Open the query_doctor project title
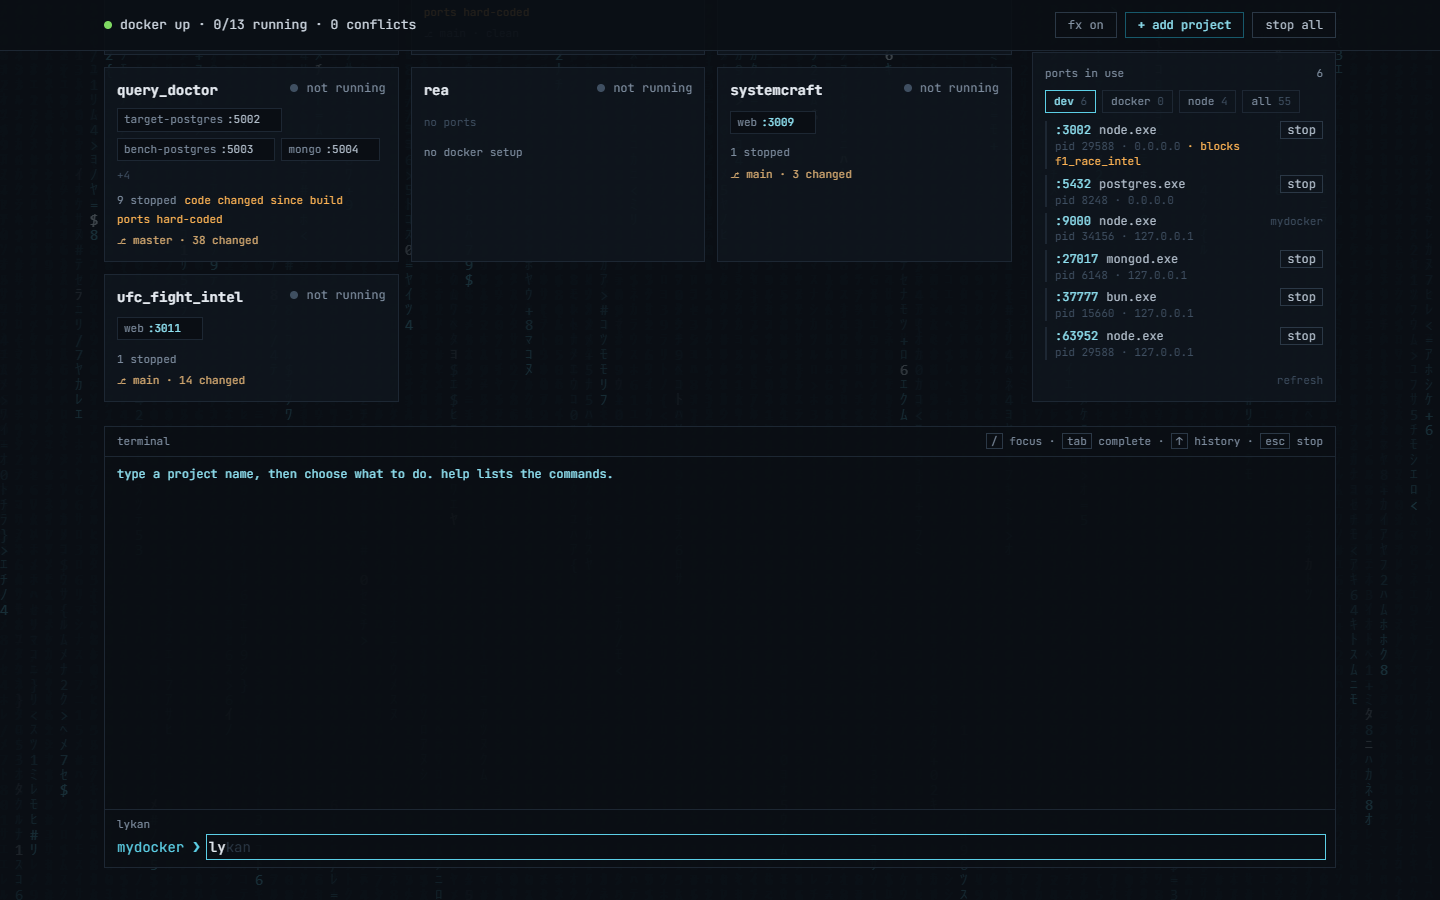 click(167, 90)
